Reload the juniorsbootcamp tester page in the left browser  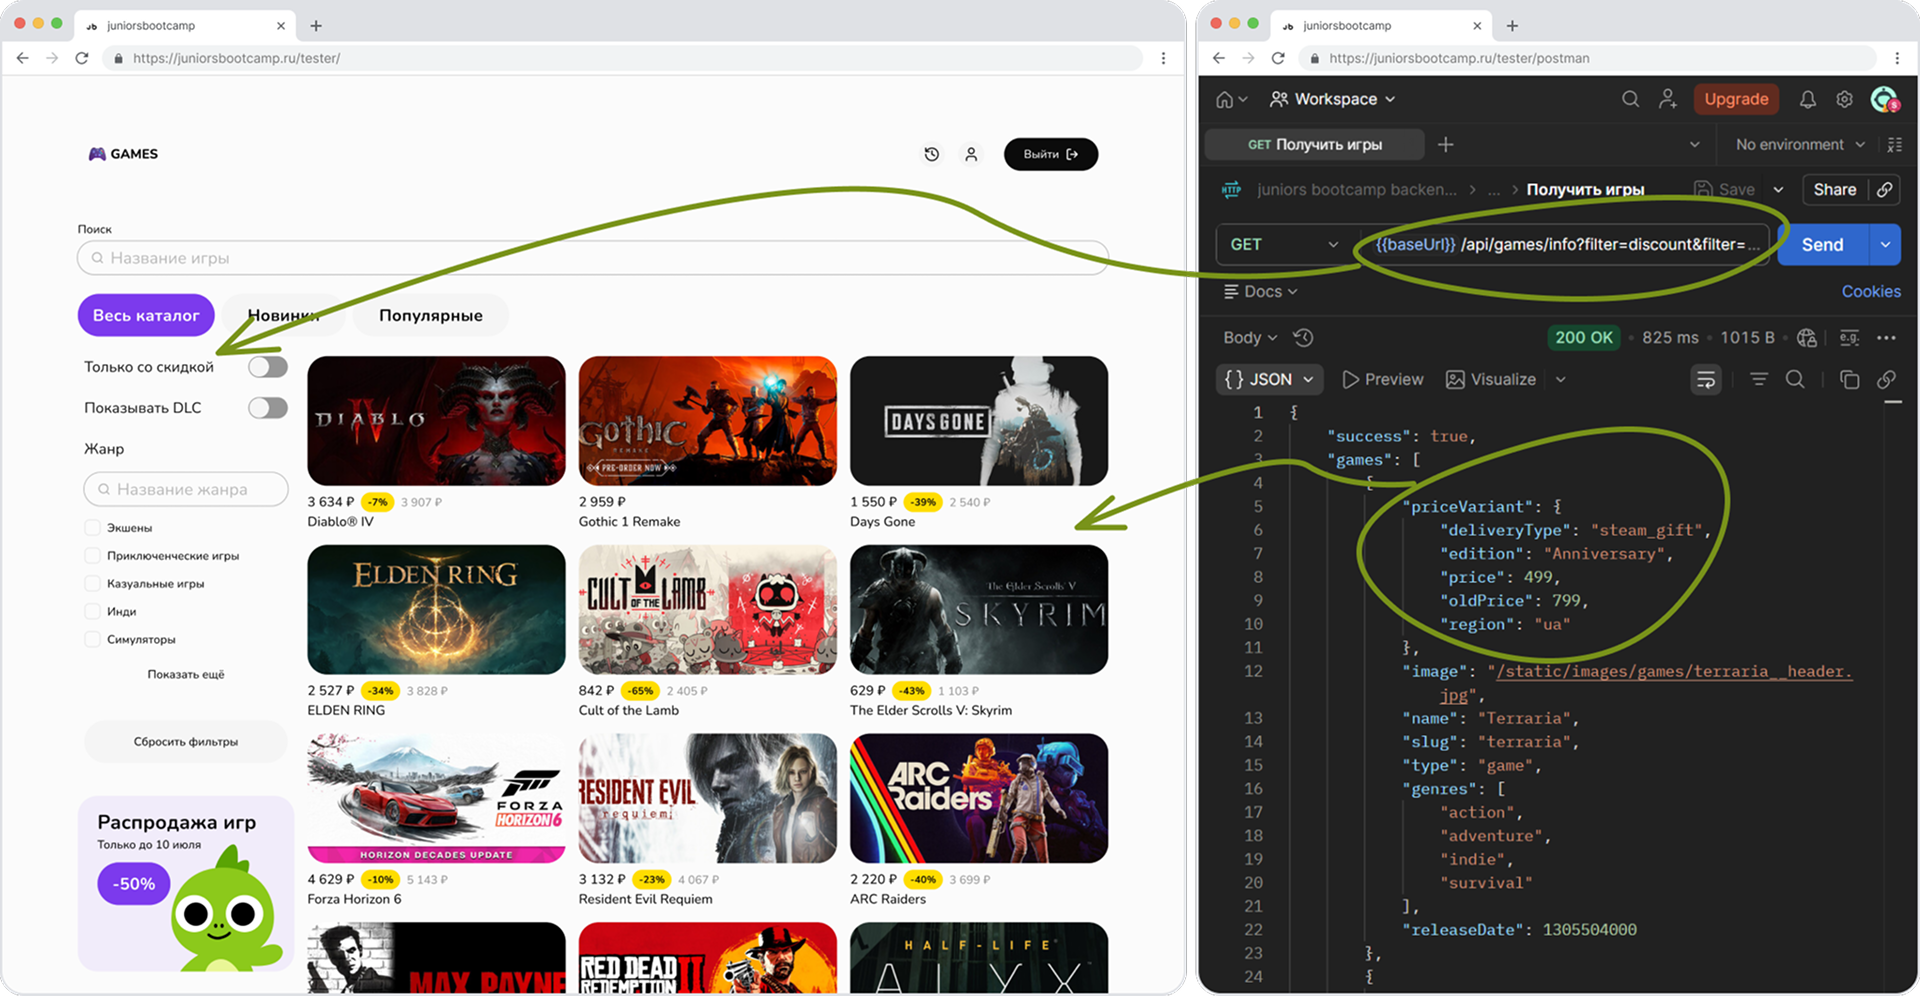82,58
